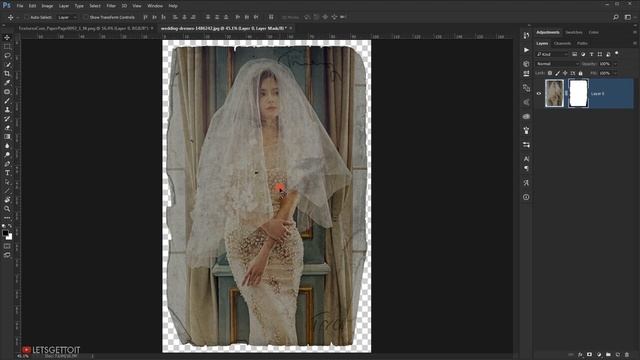The image size is (640, 360).
Task: Toggle Lock transparent pixels
Action: tap(550, 73)
